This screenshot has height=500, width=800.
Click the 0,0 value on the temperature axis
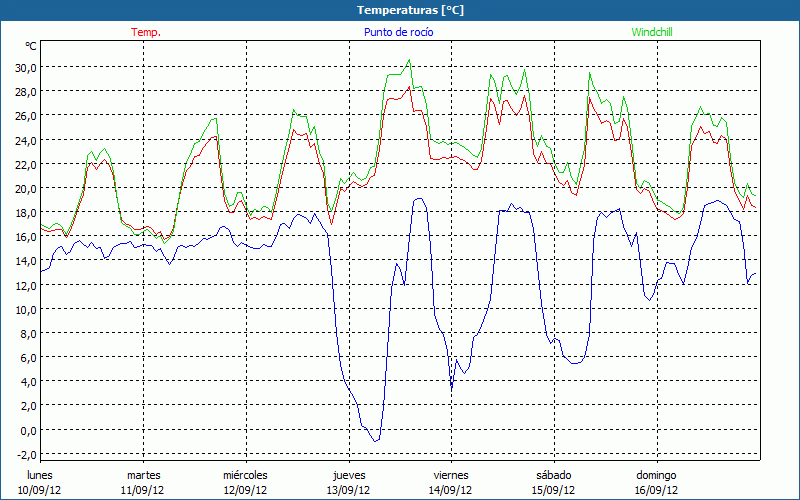(x=27, y=430)
